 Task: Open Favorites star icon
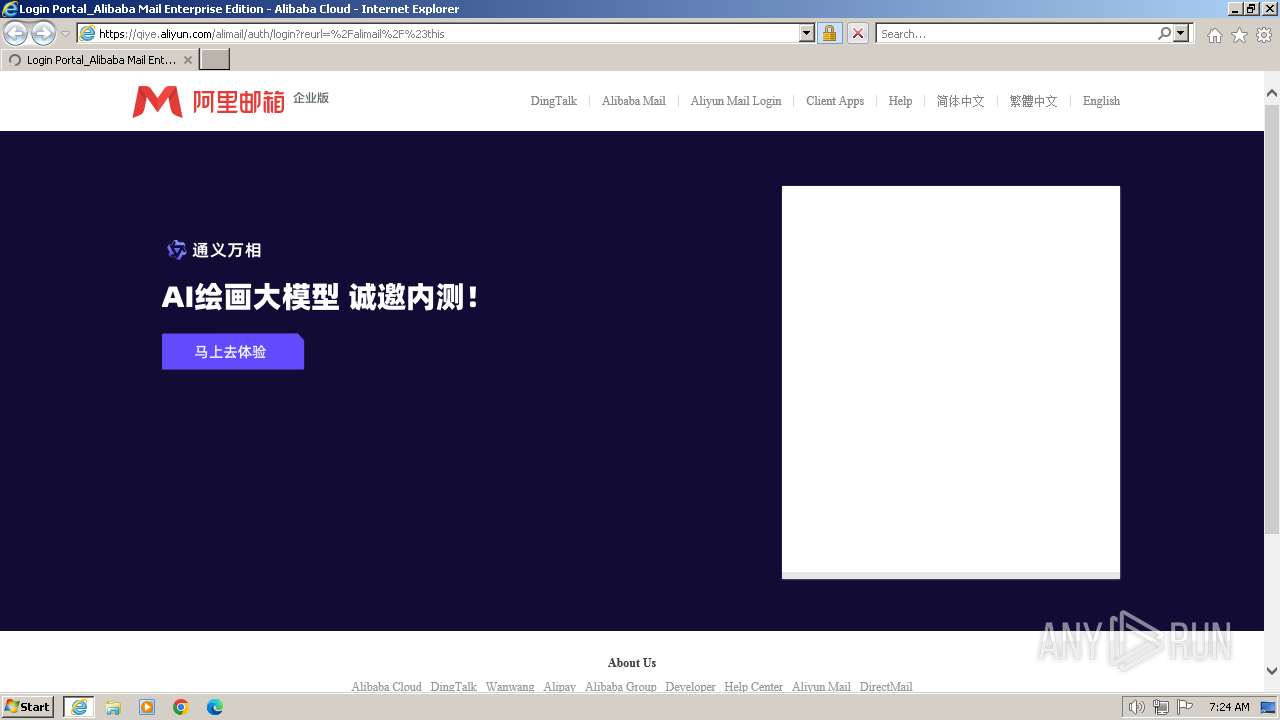pyautogui.click(x=1239, y=35)
